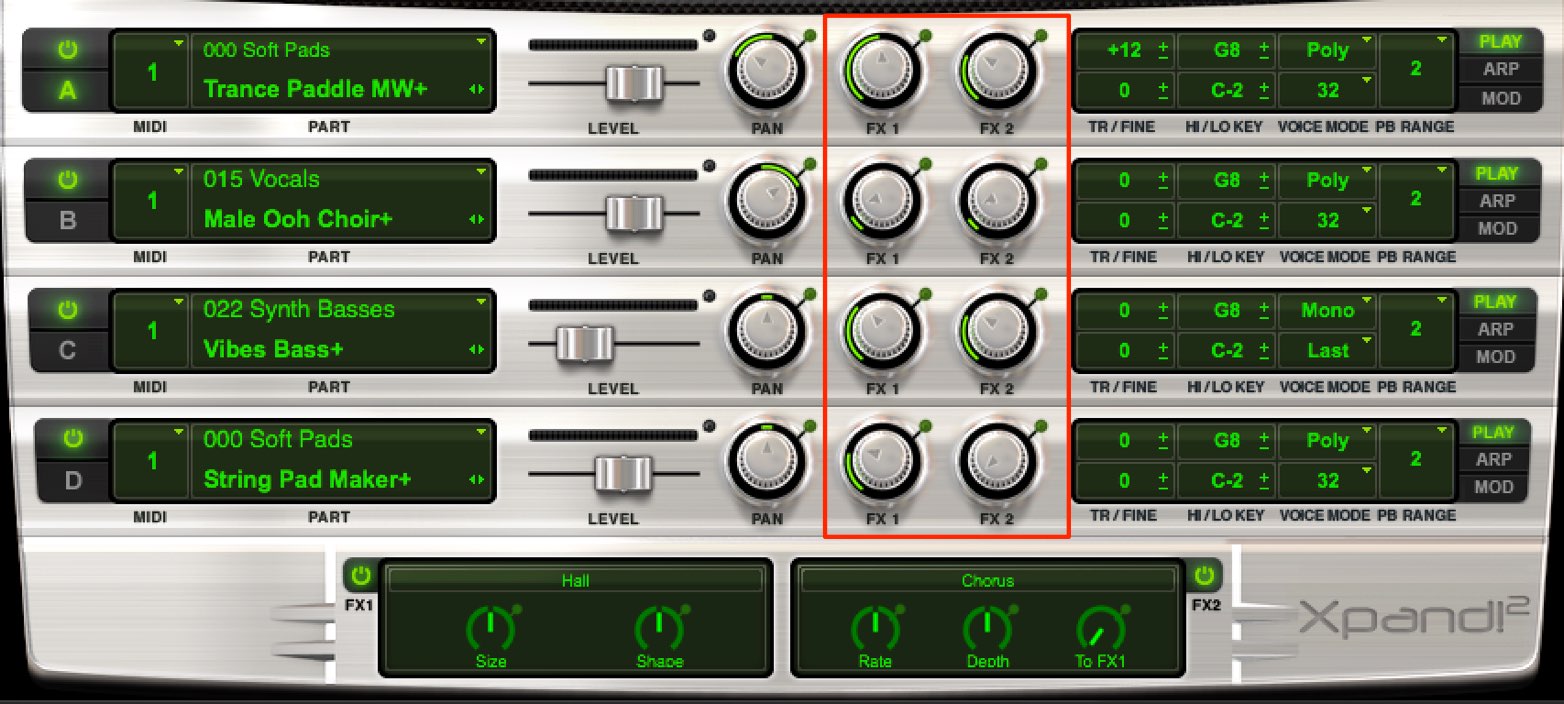Click the +12 transpose stepper for part A
The width and height of the screenshot is (1564, 704).
(1124, 50)
